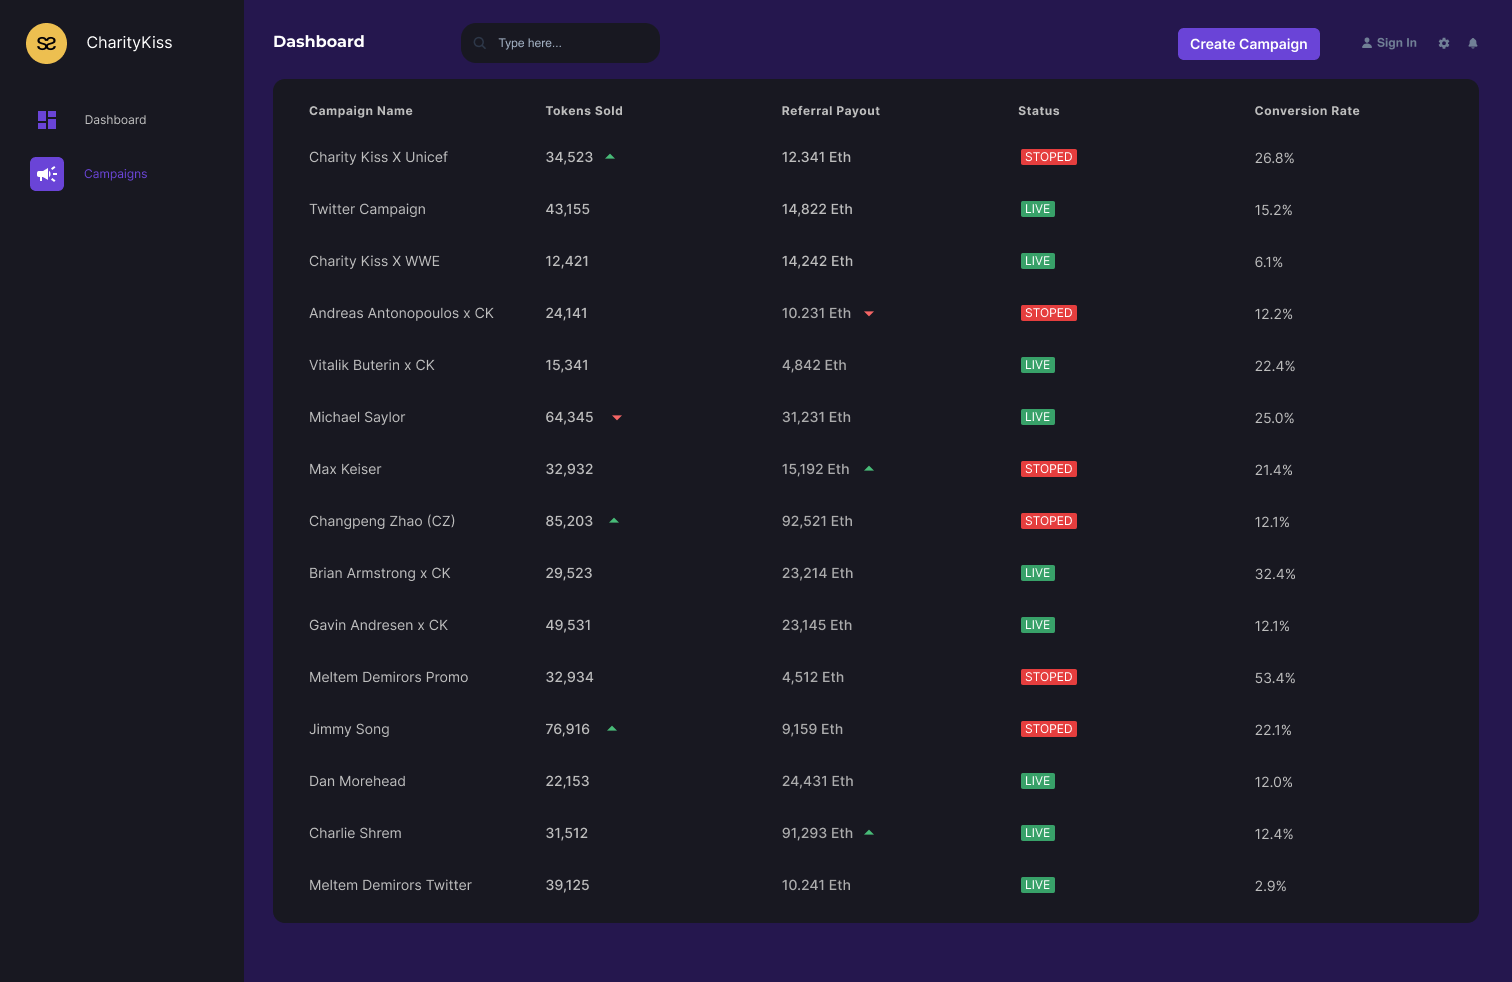1512x982 pixels.
Task: Open the Michael Saylor campaign
Action: coord(357,417)
